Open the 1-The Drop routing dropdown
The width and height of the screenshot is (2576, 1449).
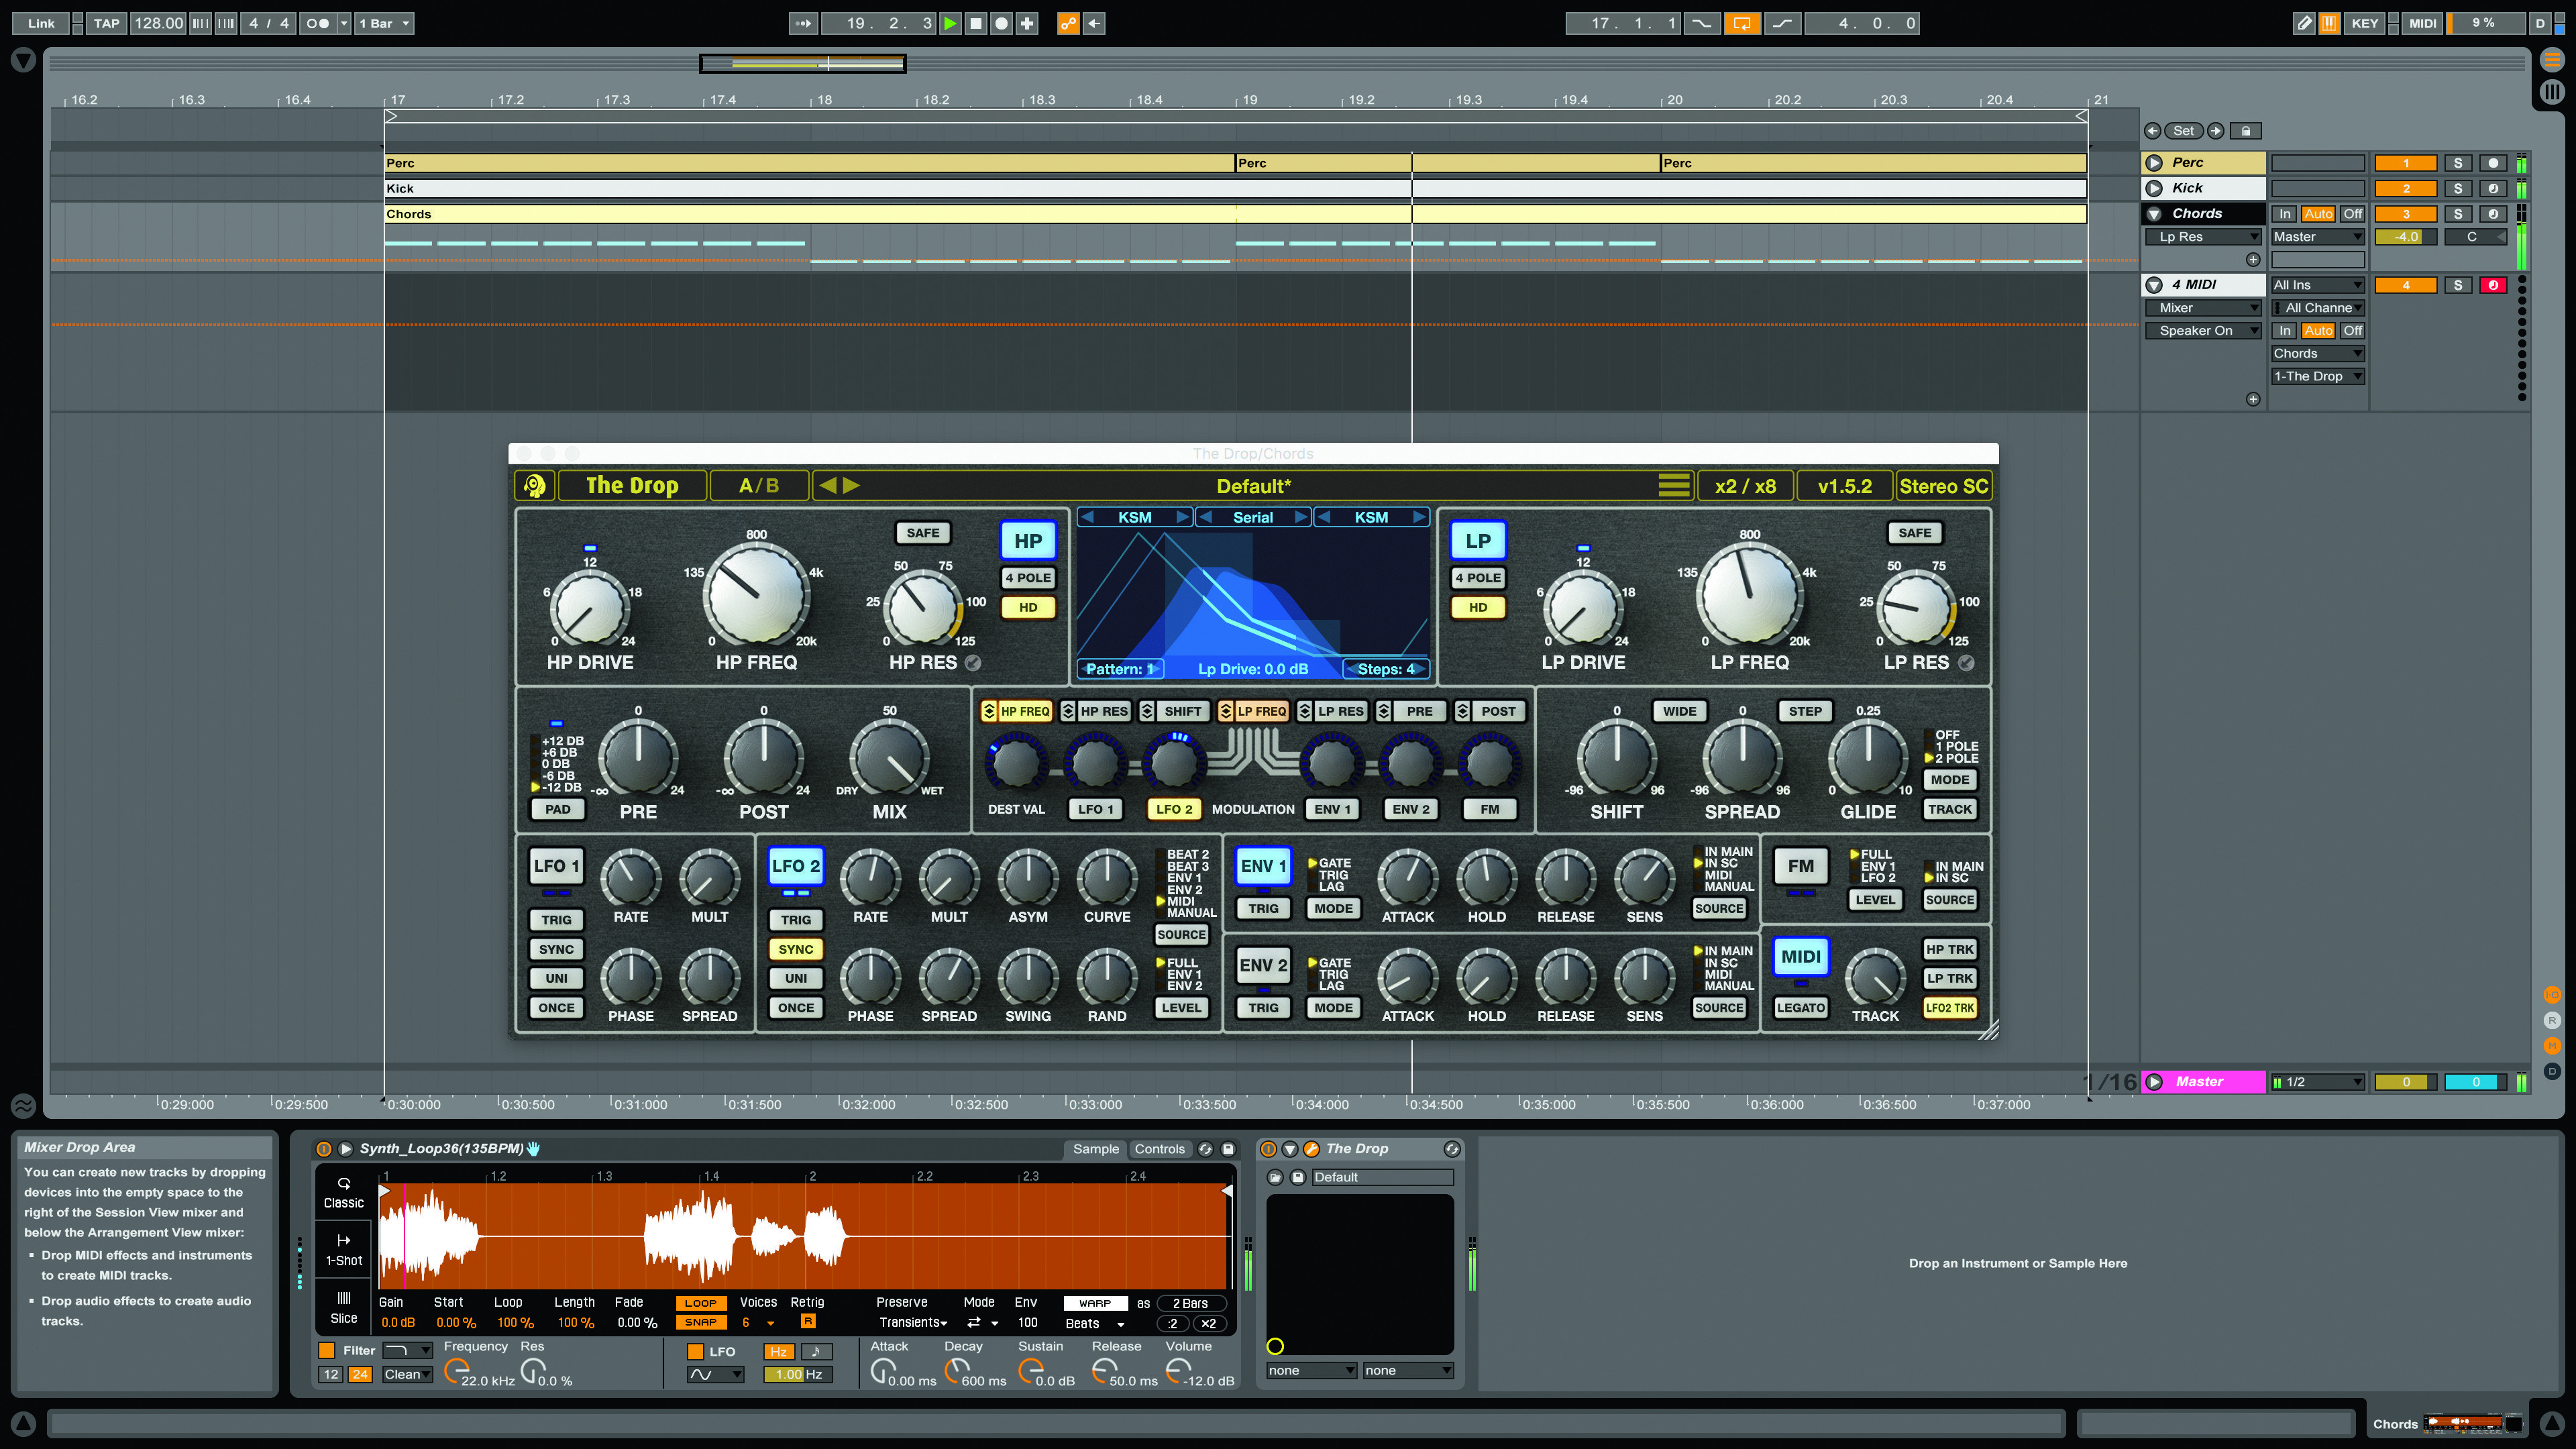point(2317,377)
